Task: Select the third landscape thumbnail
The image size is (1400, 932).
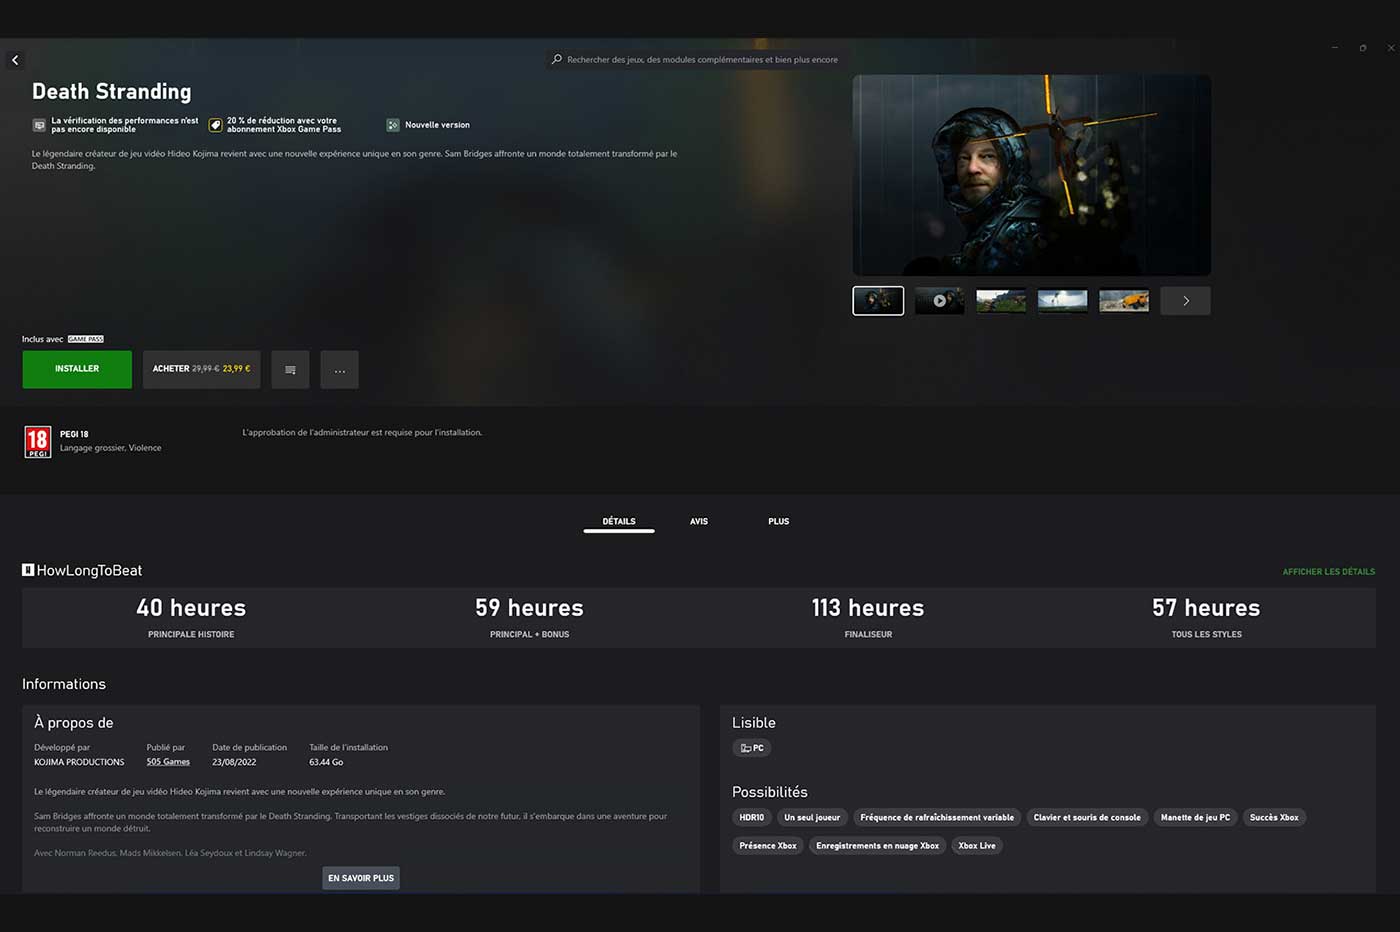Action: tap(1001, 300)
